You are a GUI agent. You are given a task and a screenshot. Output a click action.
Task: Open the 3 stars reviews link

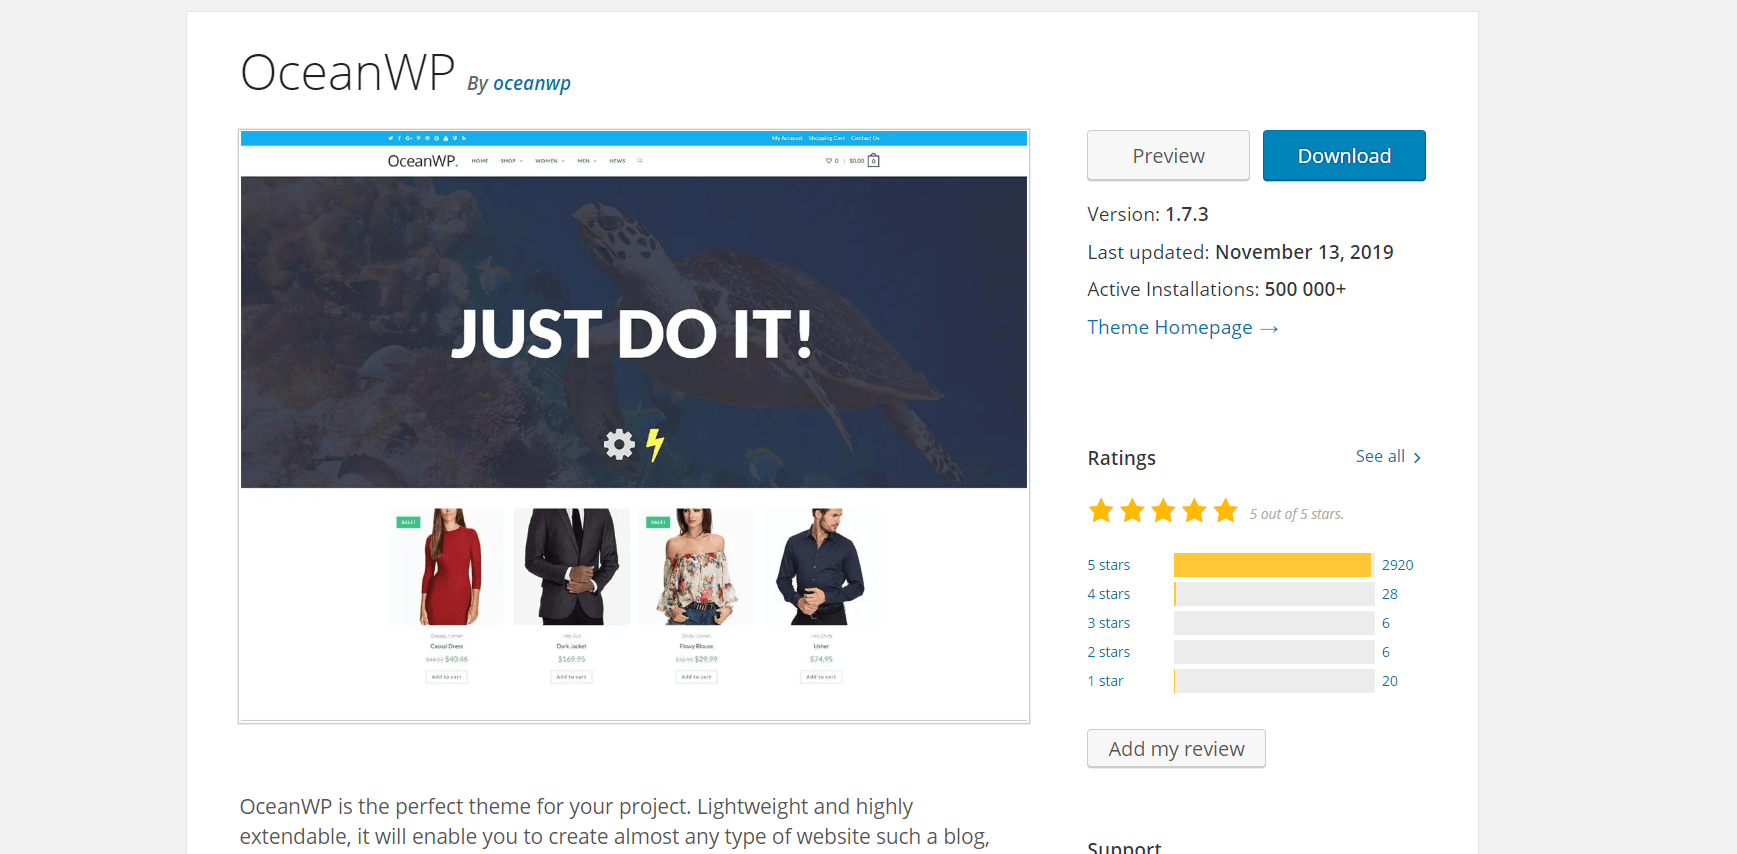coord(1109,623)
